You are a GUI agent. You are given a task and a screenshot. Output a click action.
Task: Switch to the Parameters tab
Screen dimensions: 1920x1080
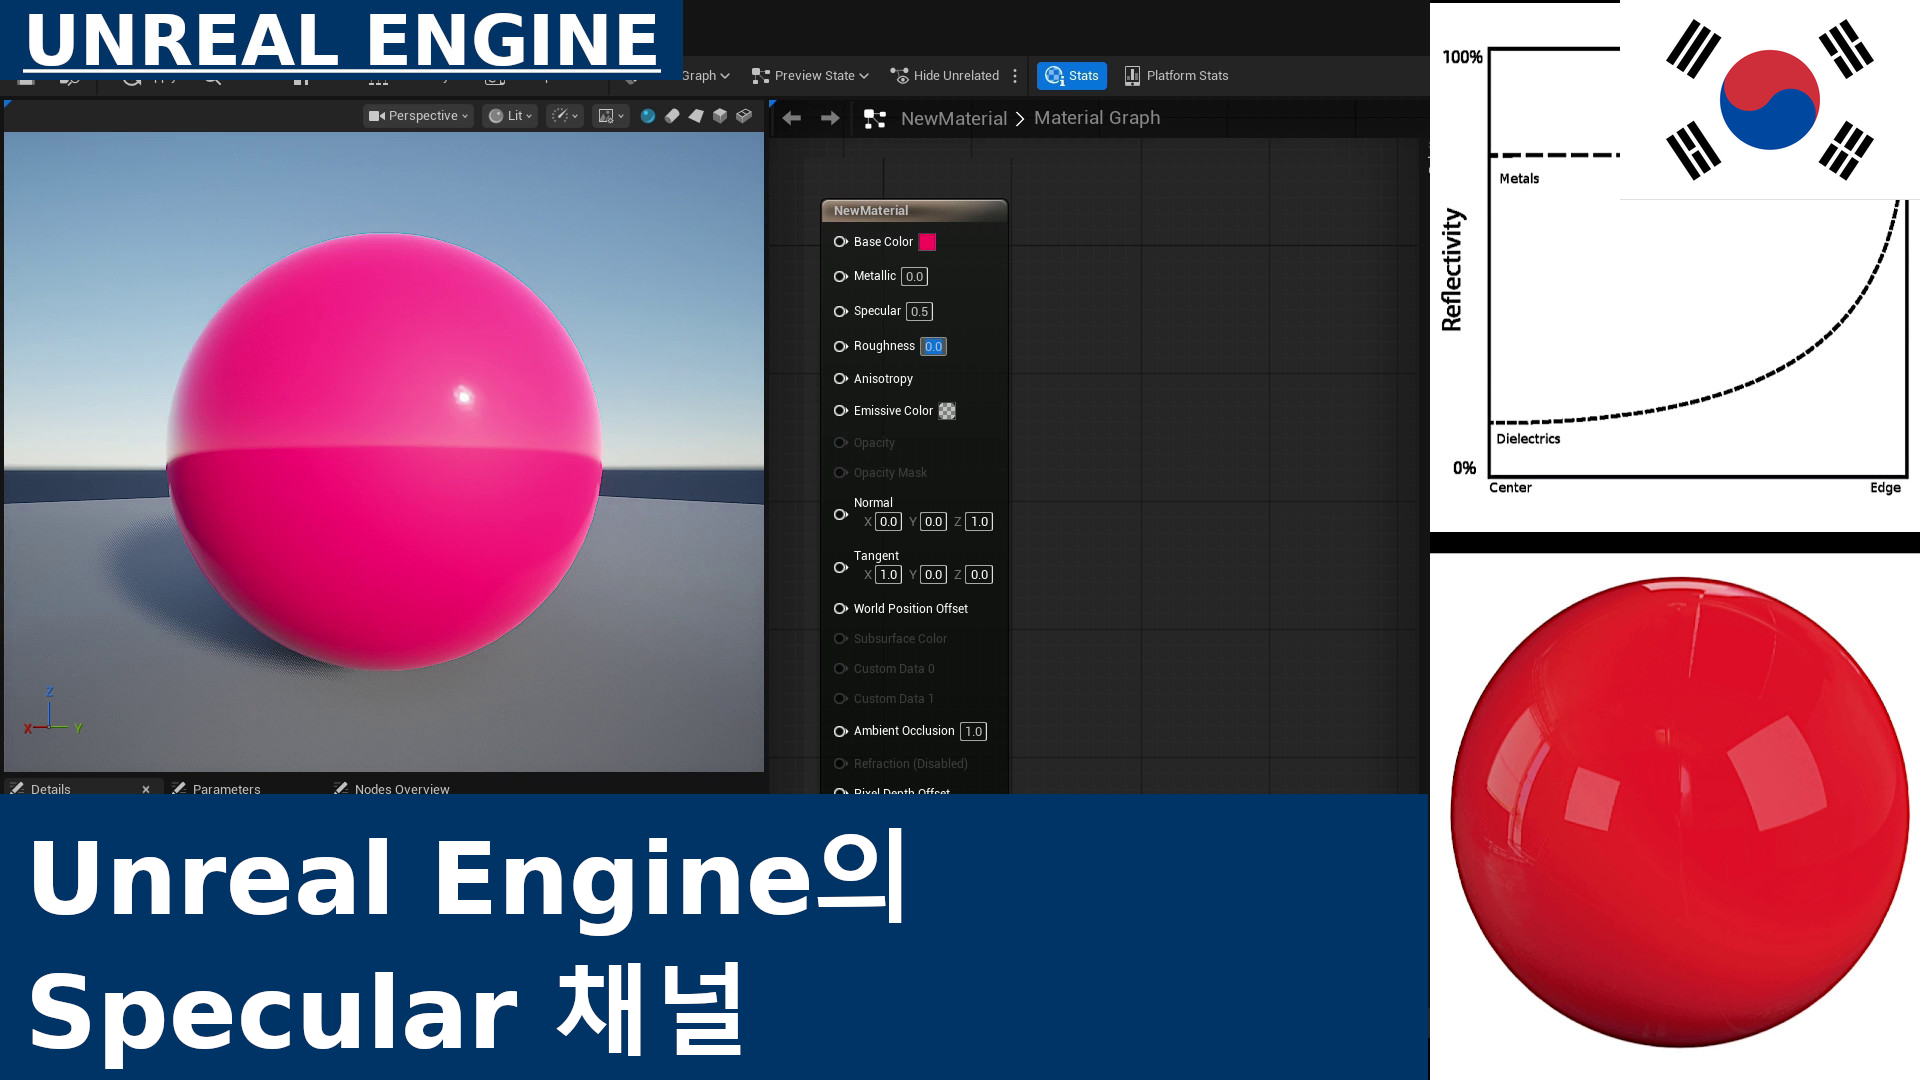pyautogui.click(x=217, y=789)
